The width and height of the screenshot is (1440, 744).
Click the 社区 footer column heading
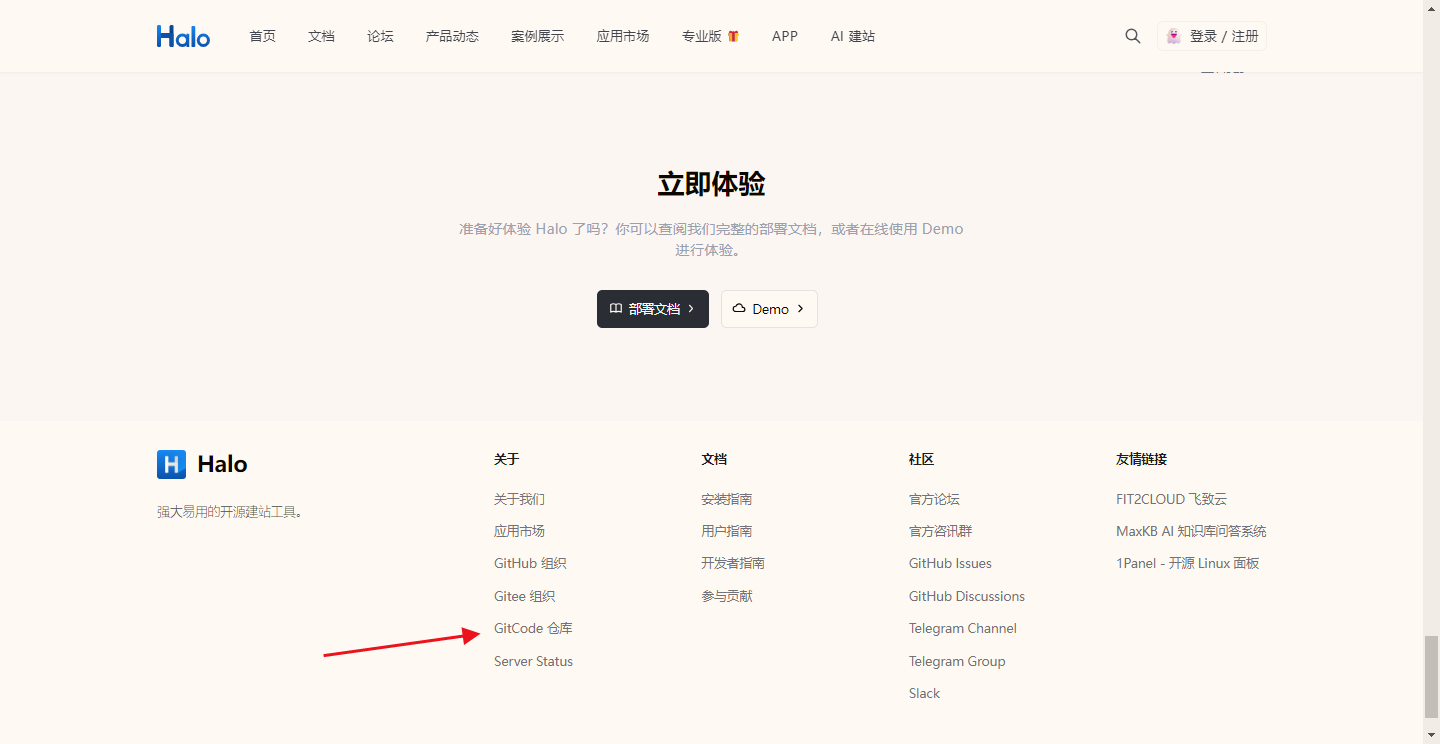921,459
